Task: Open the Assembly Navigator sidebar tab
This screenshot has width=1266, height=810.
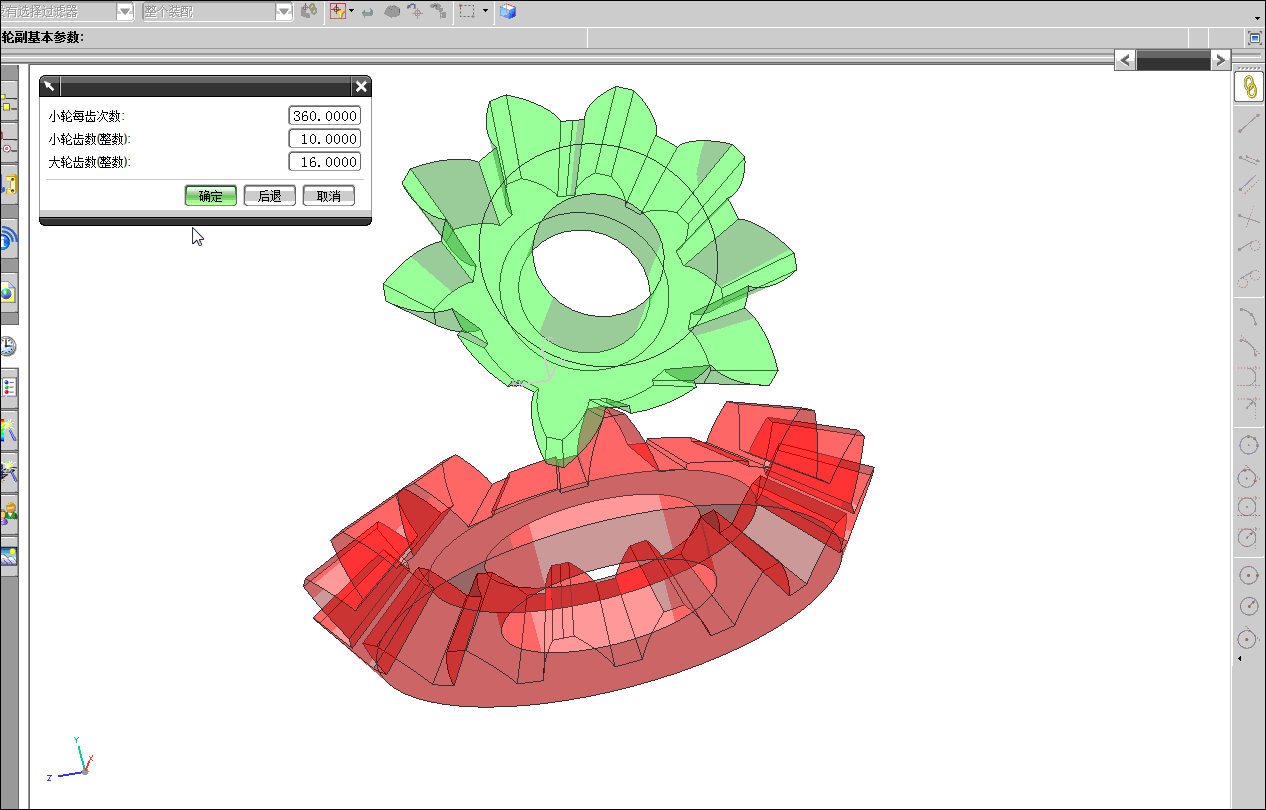Action: 8,101
